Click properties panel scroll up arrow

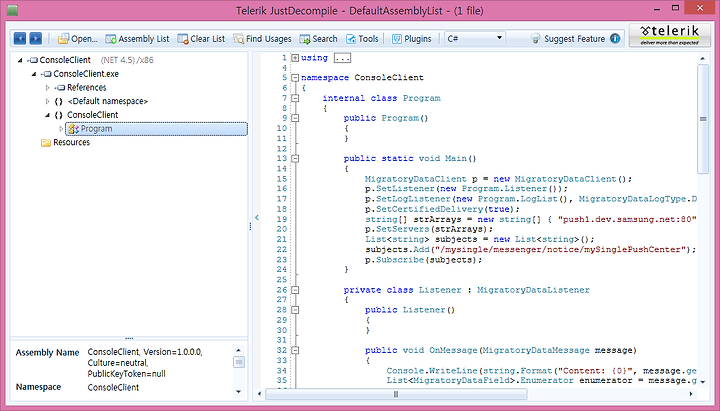point(238,350)
